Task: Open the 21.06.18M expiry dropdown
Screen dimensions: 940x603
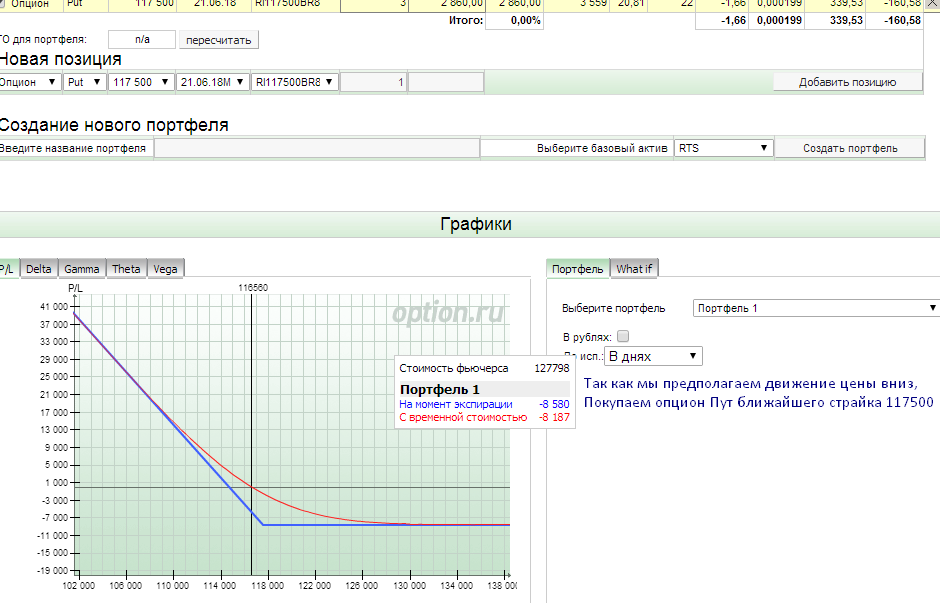Action: [x=212, y=82]
